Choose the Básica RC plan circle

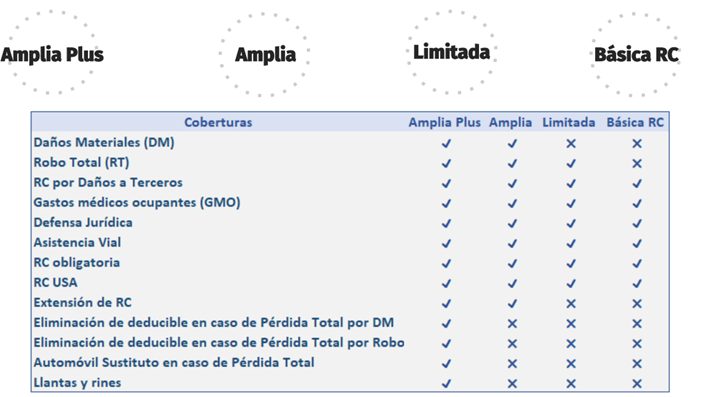pyautogui.click(x=636, y=55)
